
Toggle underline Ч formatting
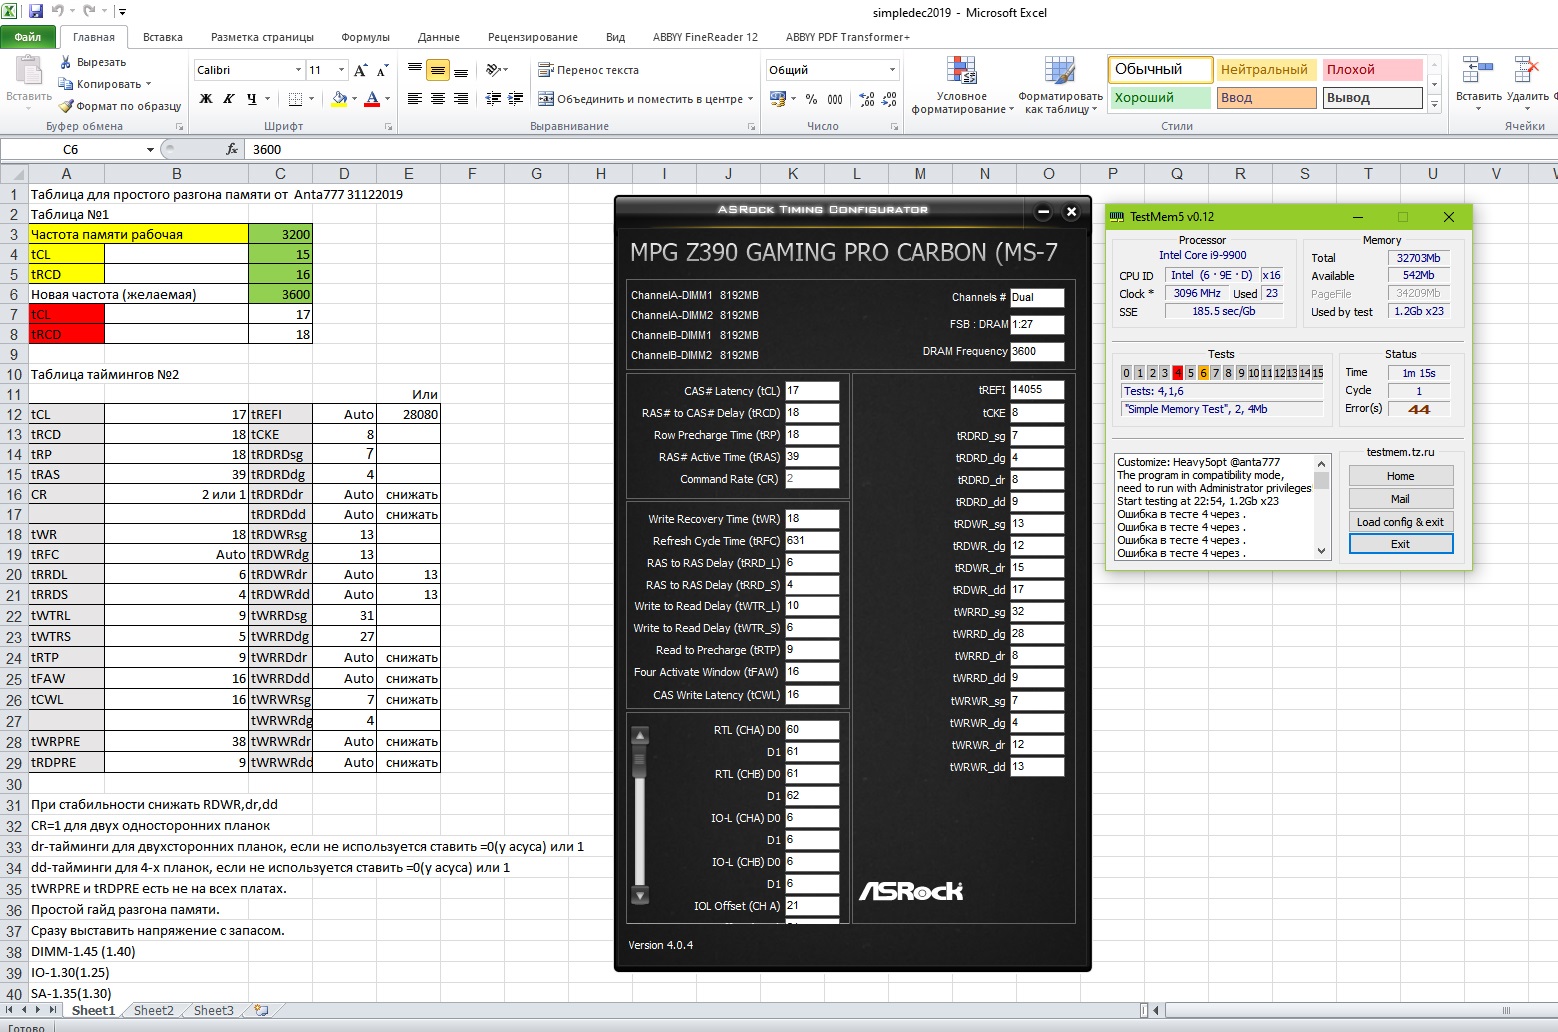[251, 99]
